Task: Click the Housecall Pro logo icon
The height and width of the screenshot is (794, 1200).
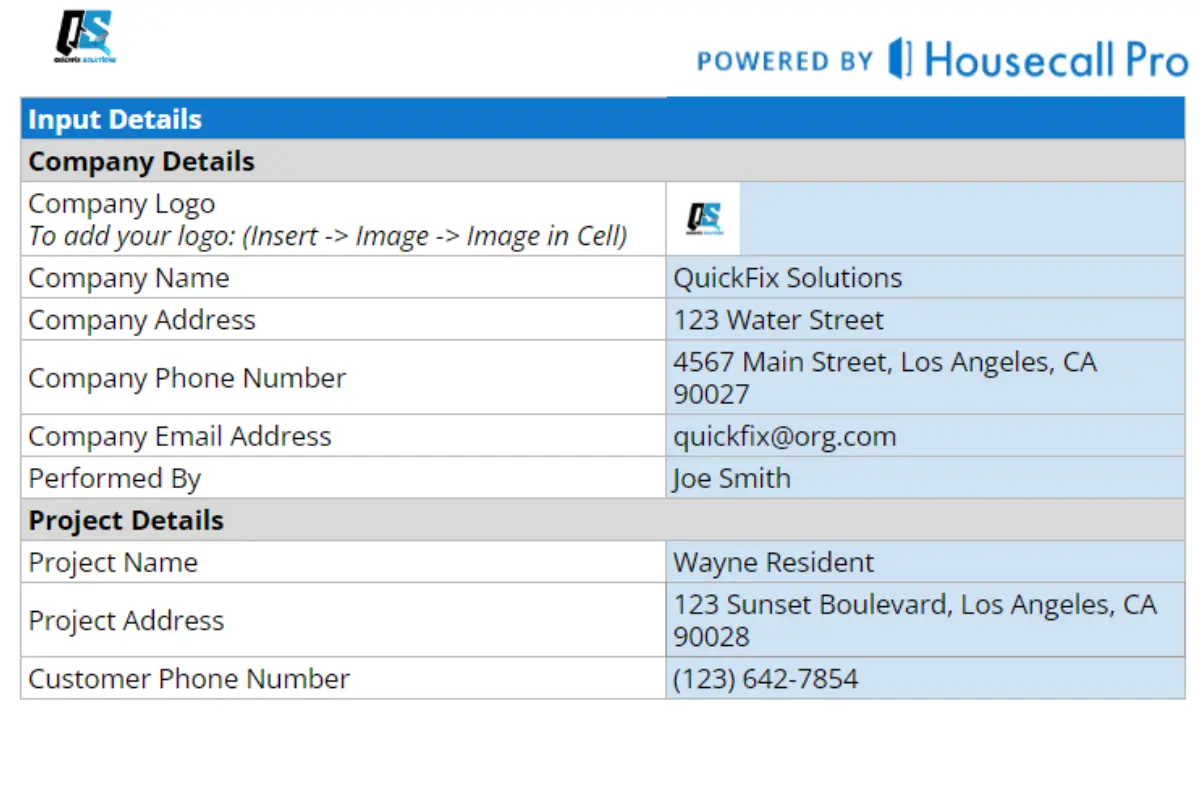Action: 901,58
